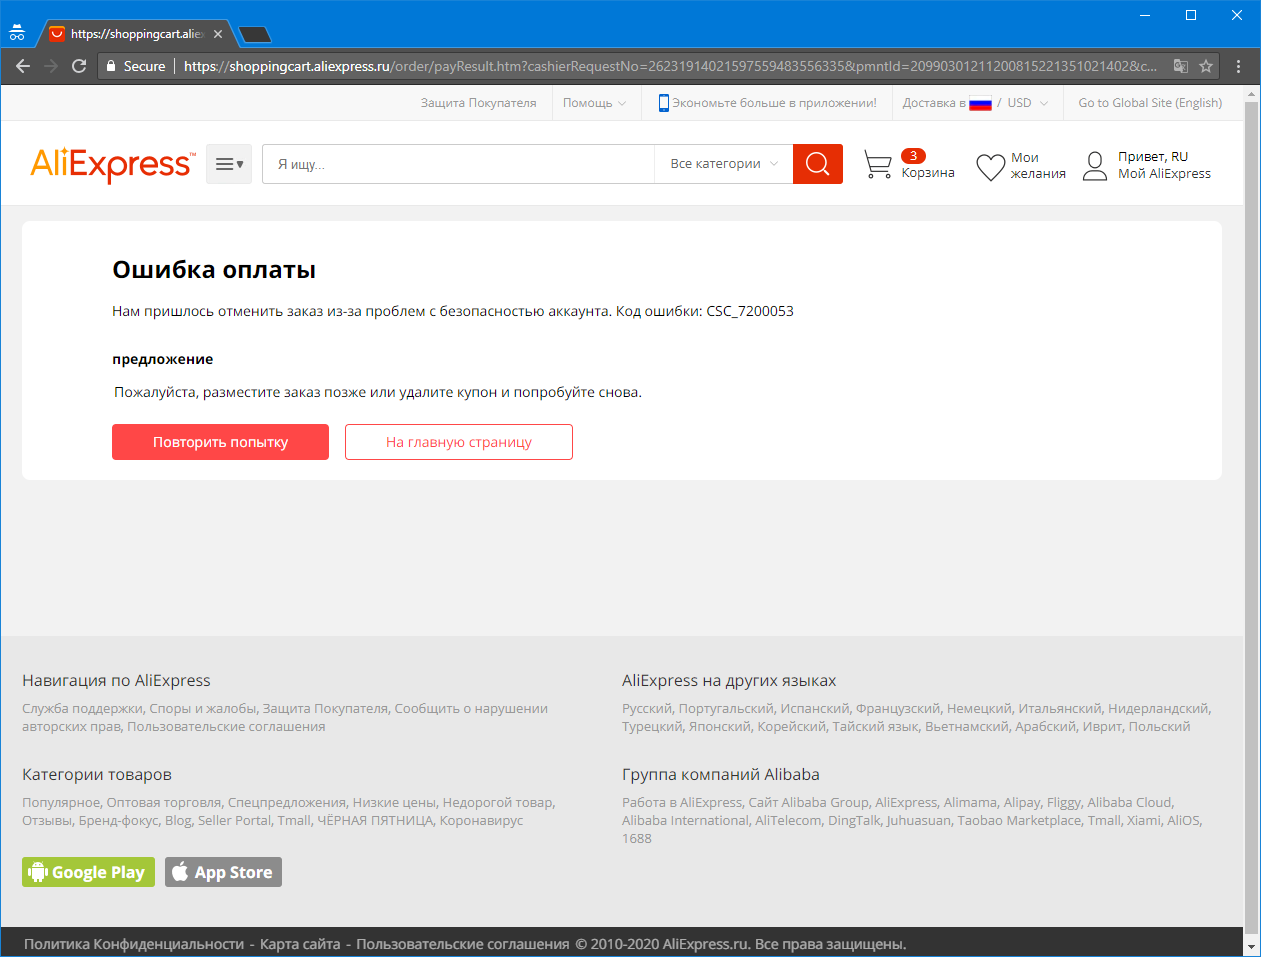This screenshot has height=957, width=1261.
Task: Open the Все категории dropdown
Action: (x=724, y=164)
